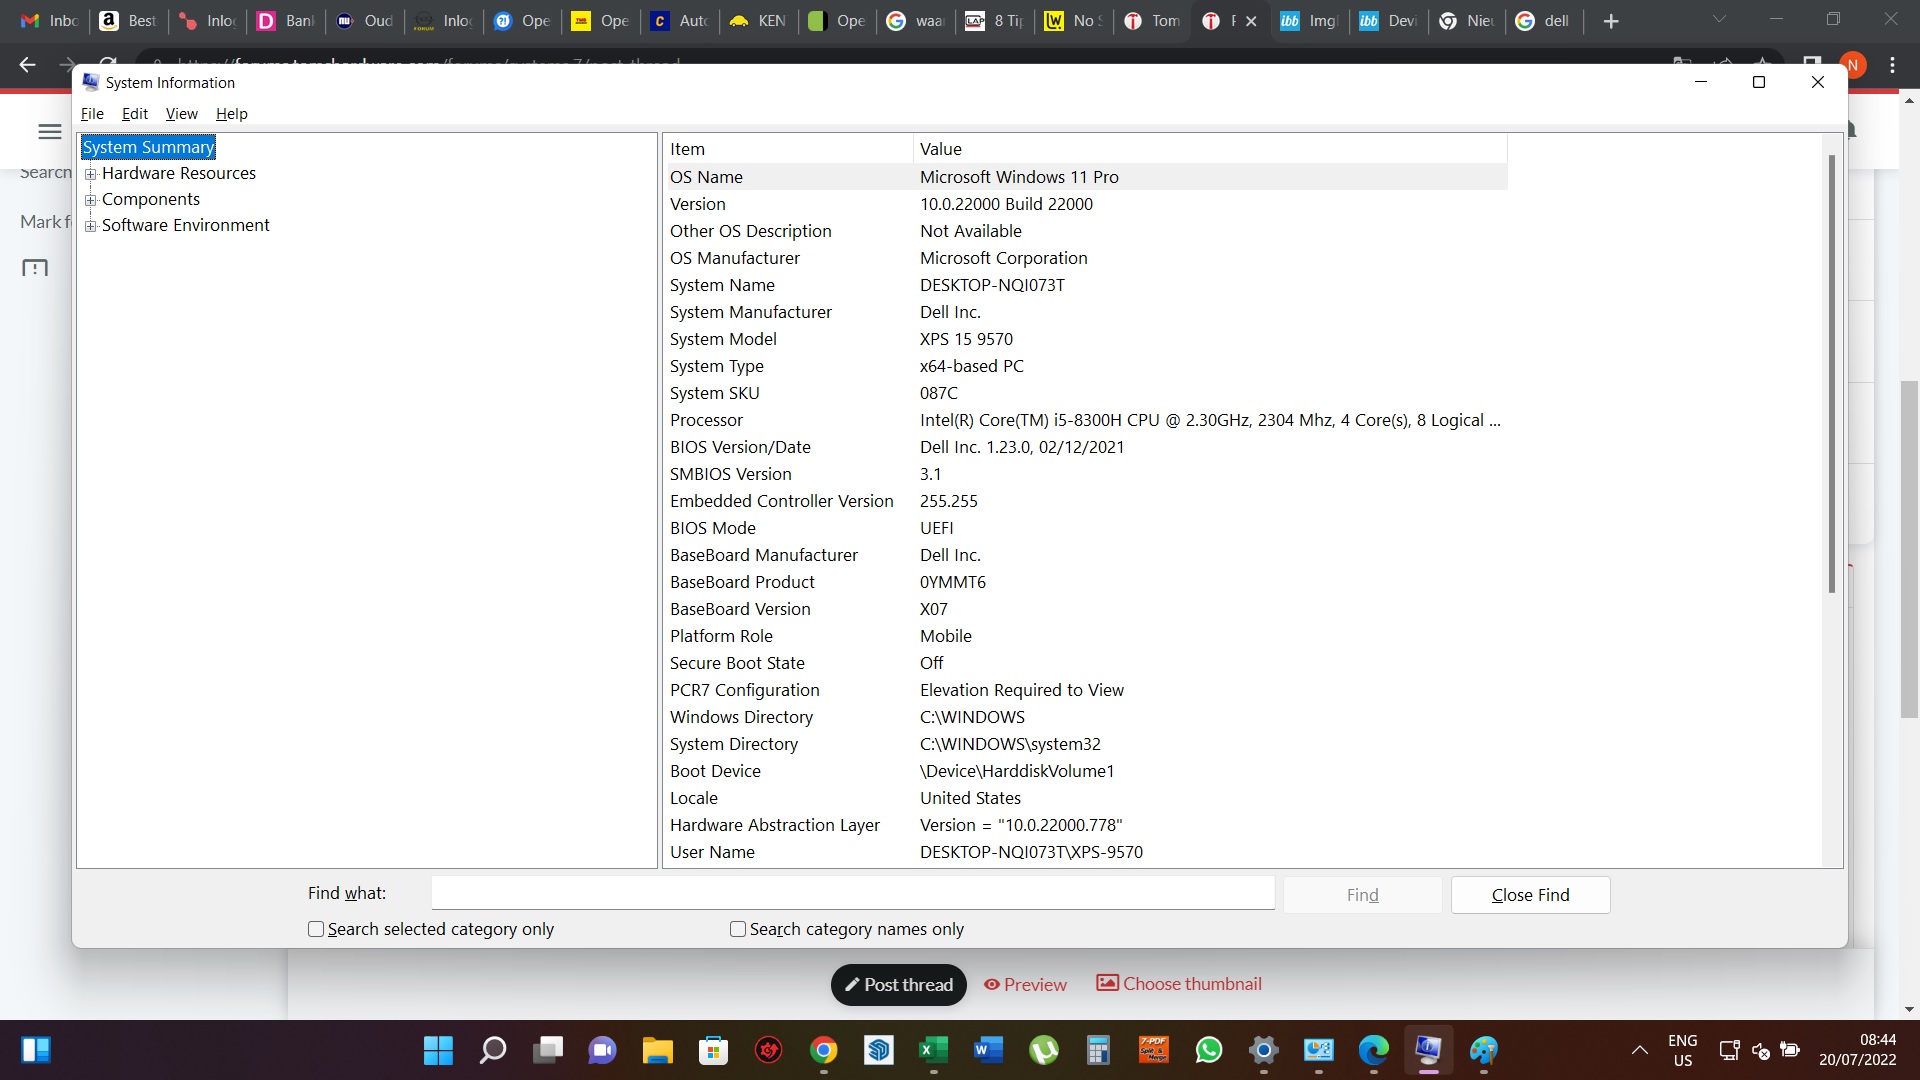Expand the Hardware Resources node

[x=91, y=174]
